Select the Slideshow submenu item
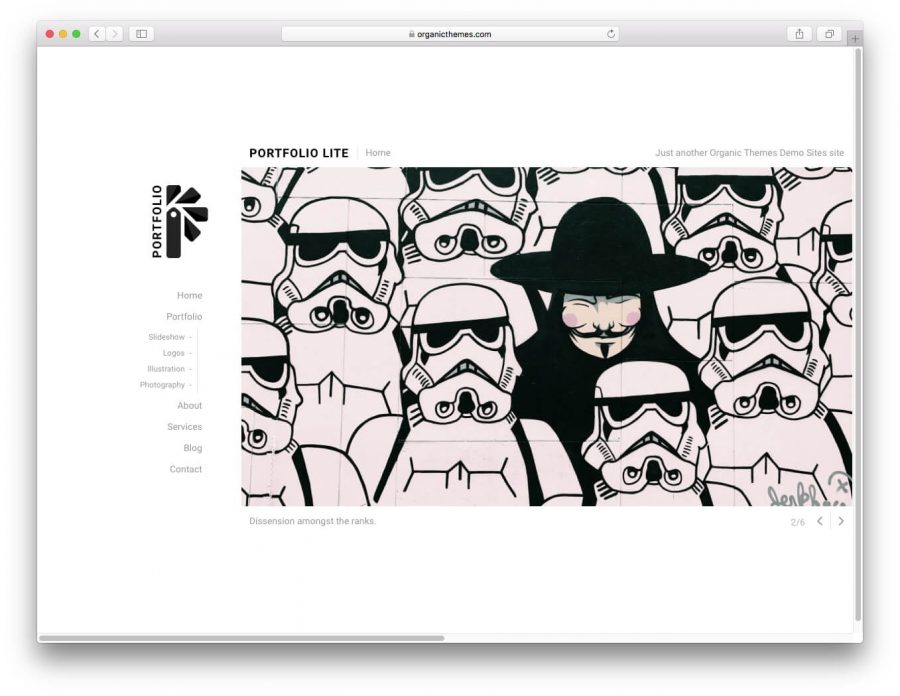This screenshot has width=900, height=696. click(166, 337)
